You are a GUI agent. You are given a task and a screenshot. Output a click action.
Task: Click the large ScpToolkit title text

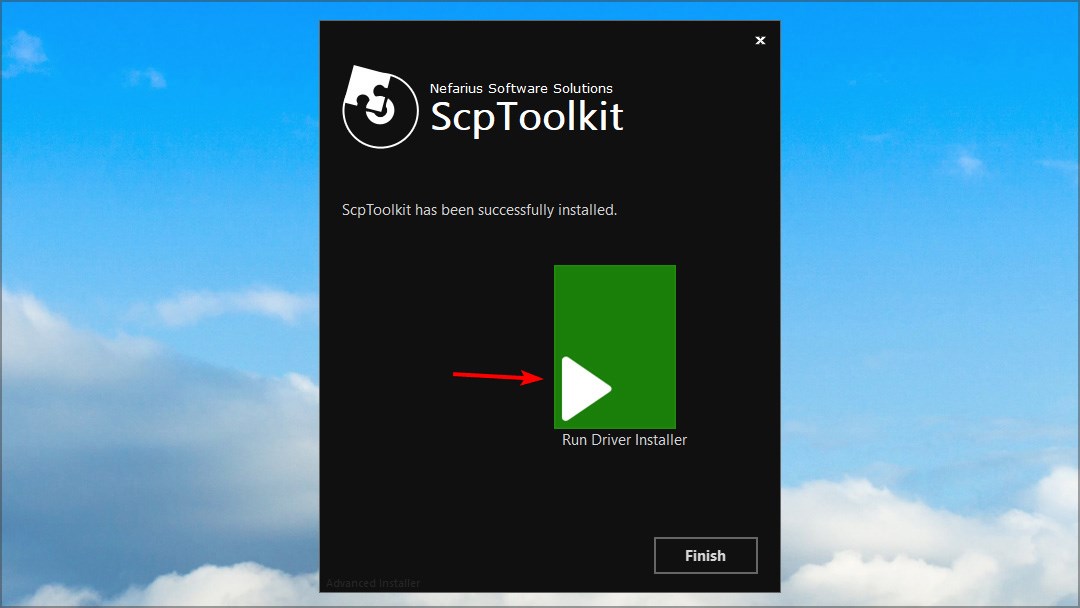(x=527, y=117)
